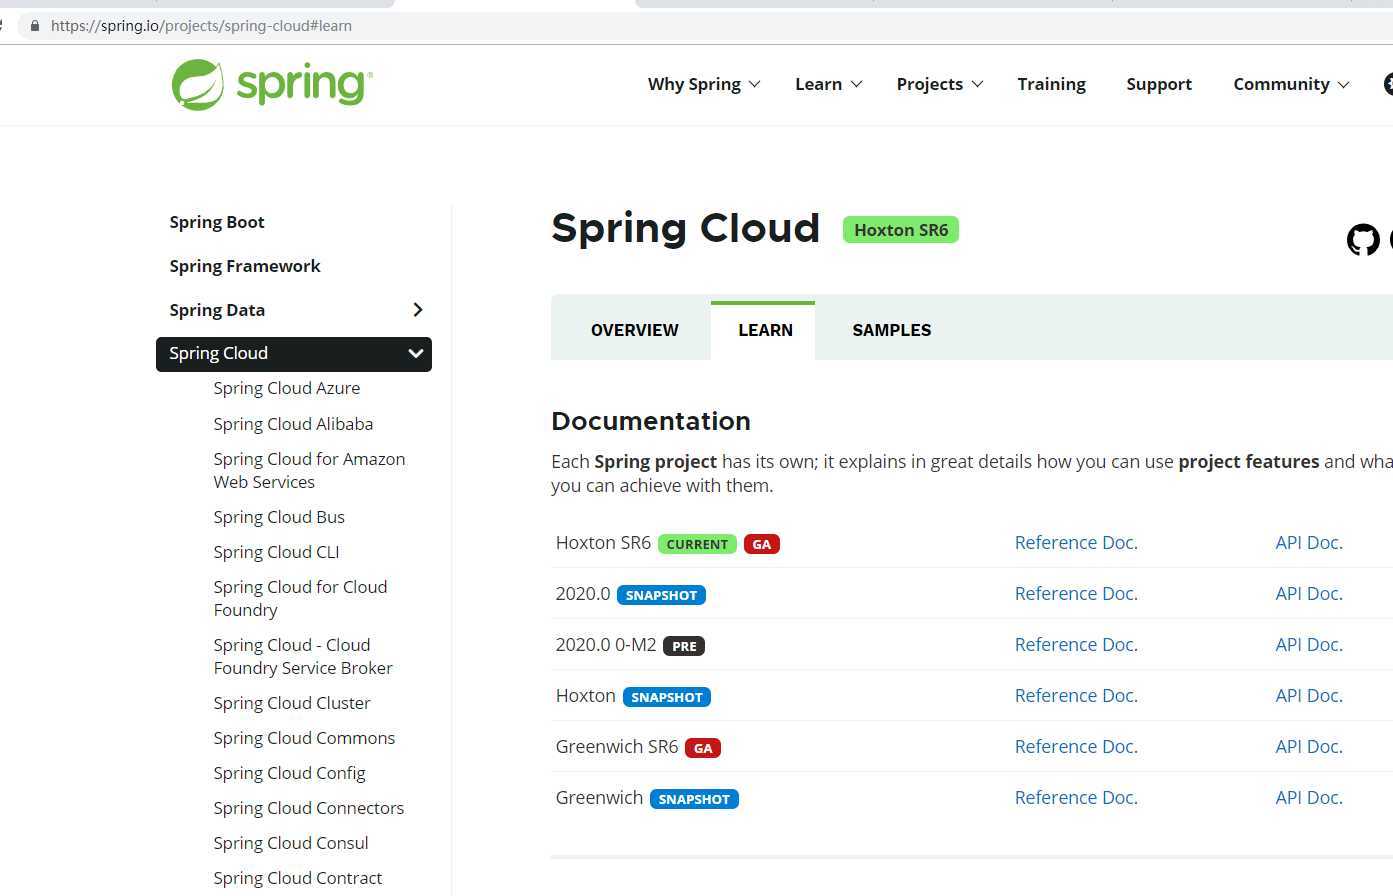The image size is (1393, 896).
Task: Click the SNAPSHOT badge on Greenwich row
Action: click(x=694, y=799)
